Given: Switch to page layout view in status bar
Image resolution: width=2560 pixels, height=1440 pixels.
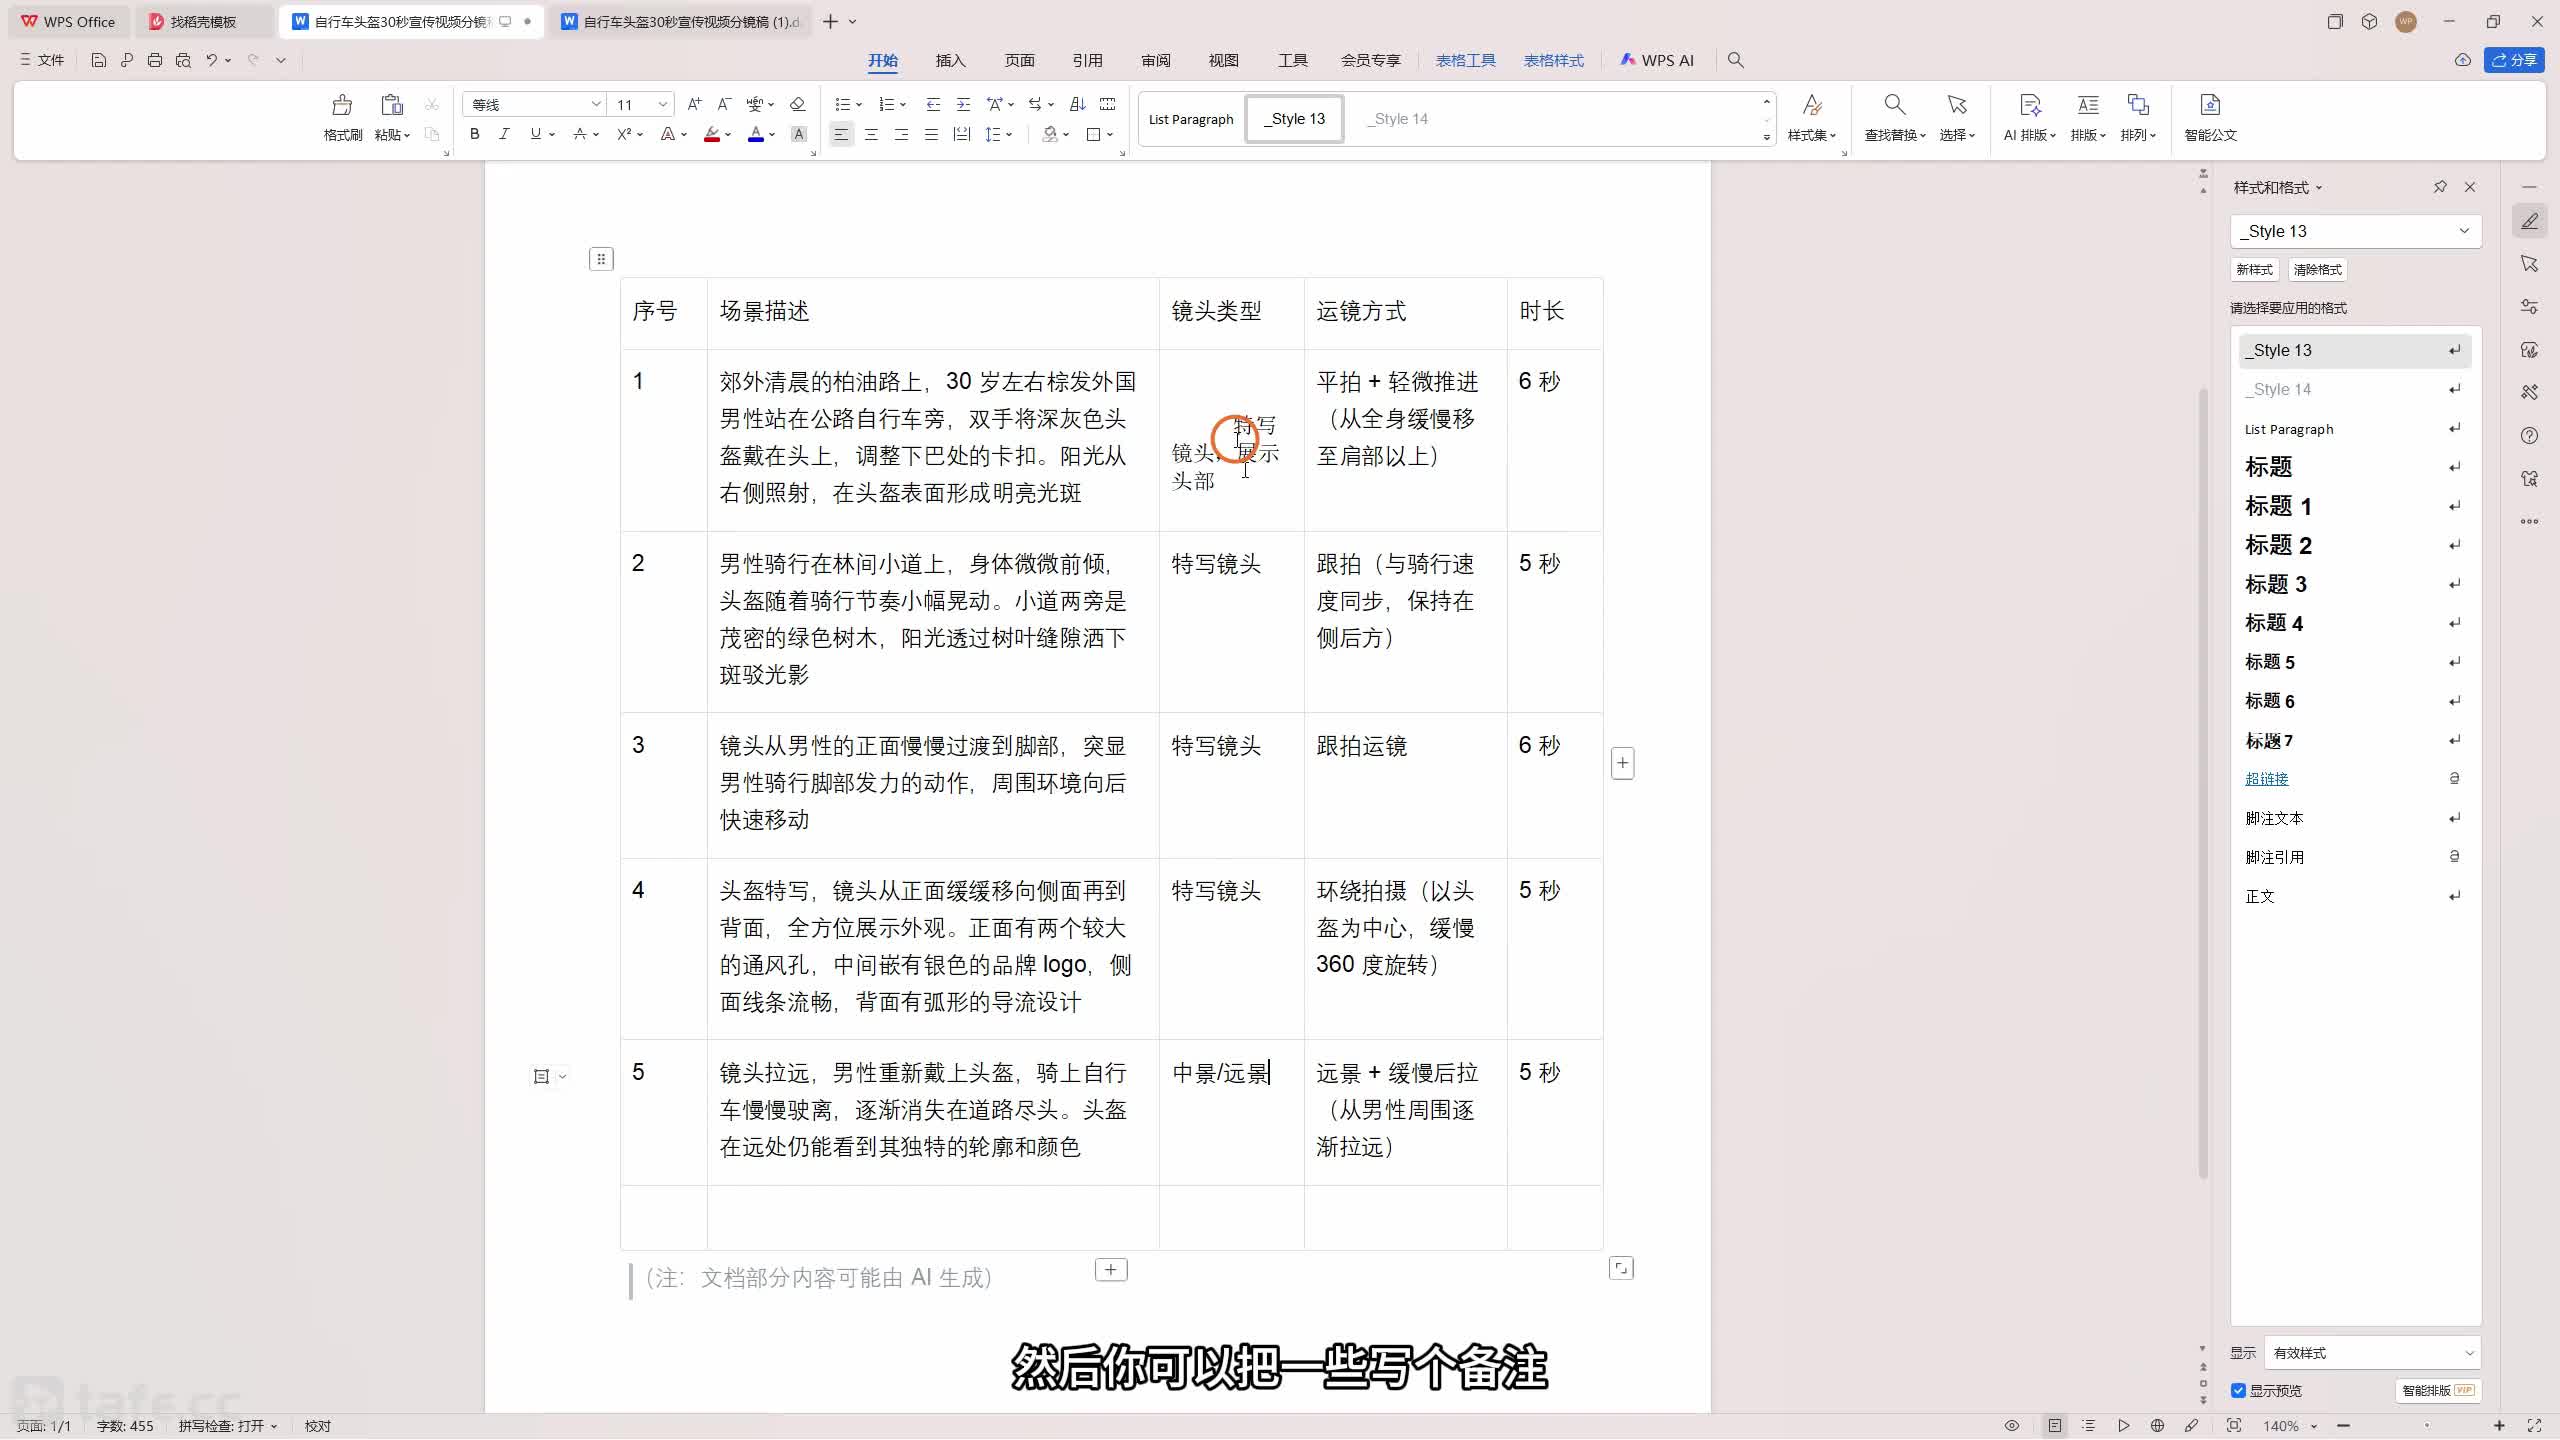Looking at the screenshot, I should point(2055,1426).
